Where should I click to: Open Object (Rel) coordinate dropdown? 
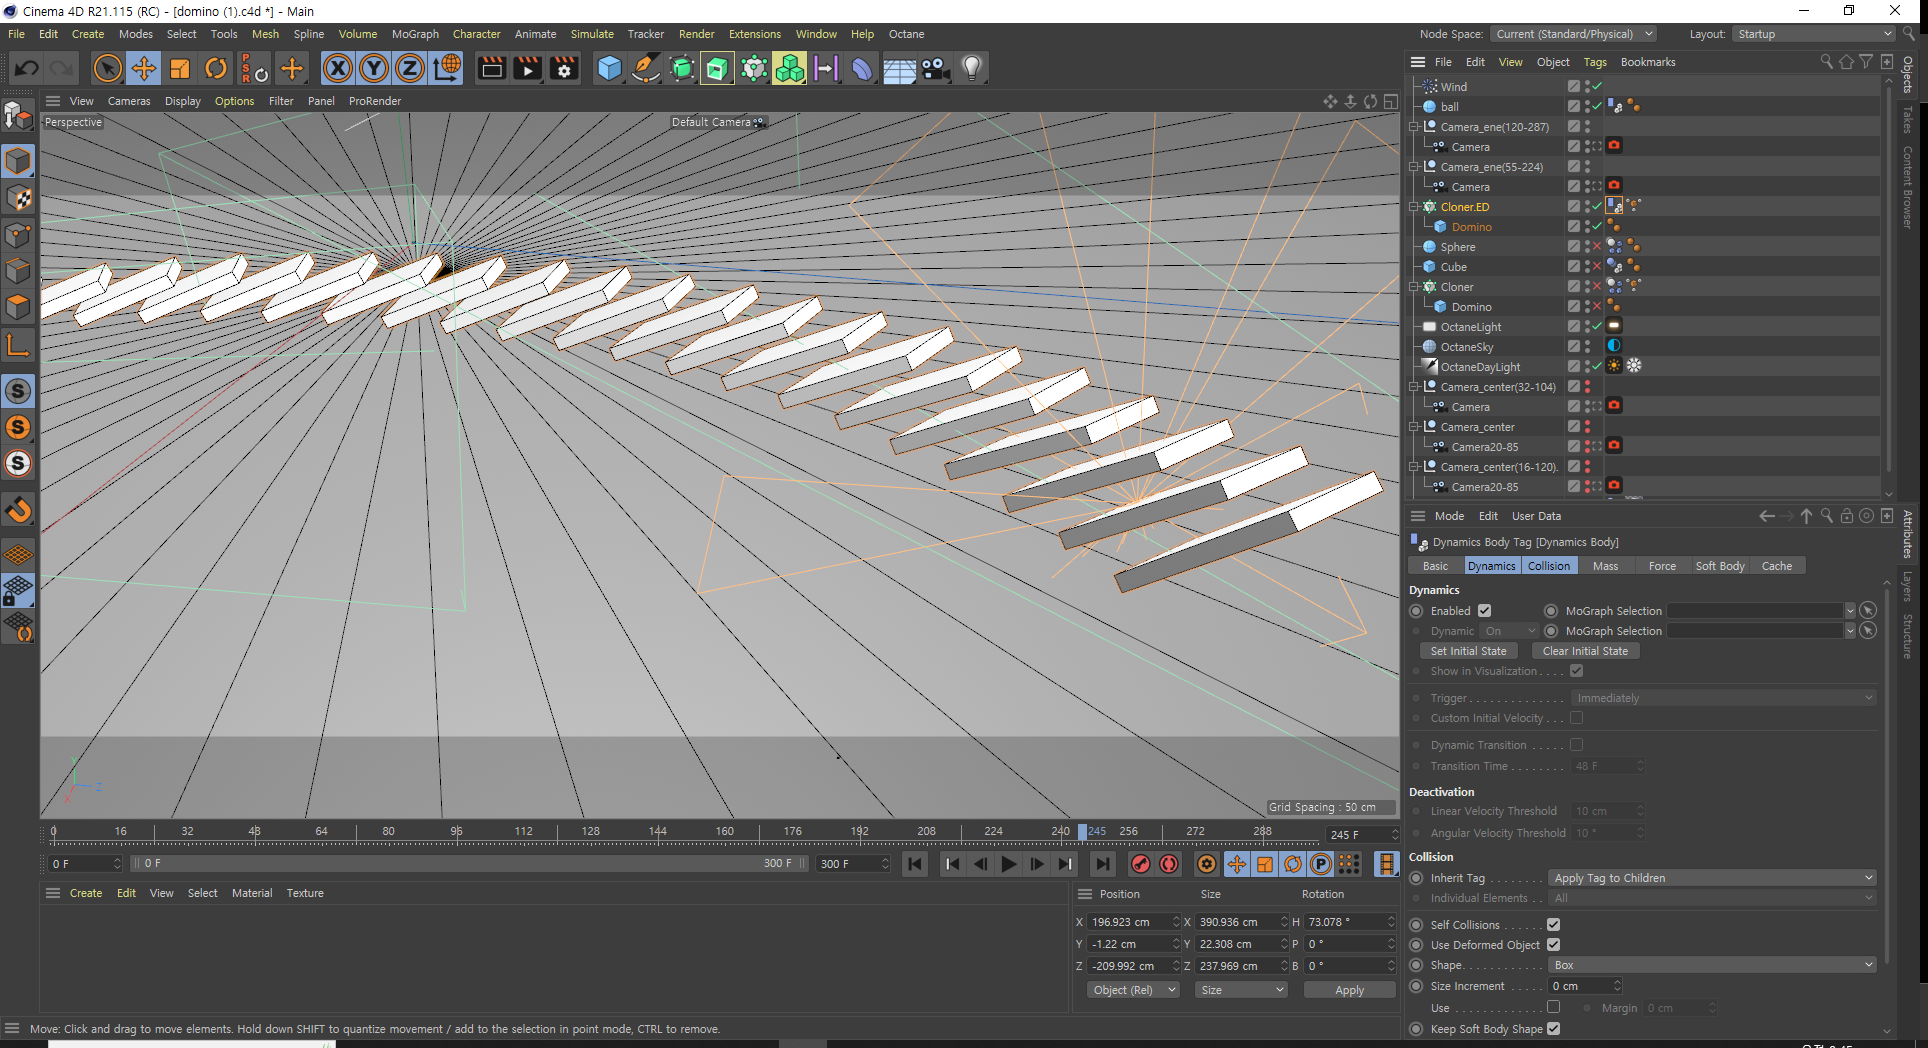tap(1134, 990)
